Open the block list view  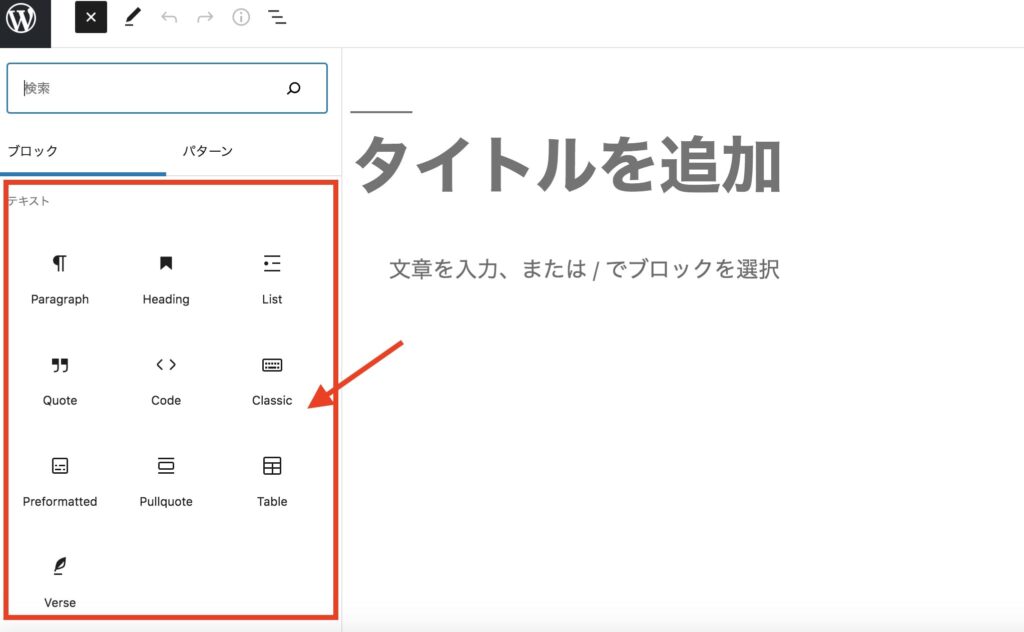(x=277, y=18)
